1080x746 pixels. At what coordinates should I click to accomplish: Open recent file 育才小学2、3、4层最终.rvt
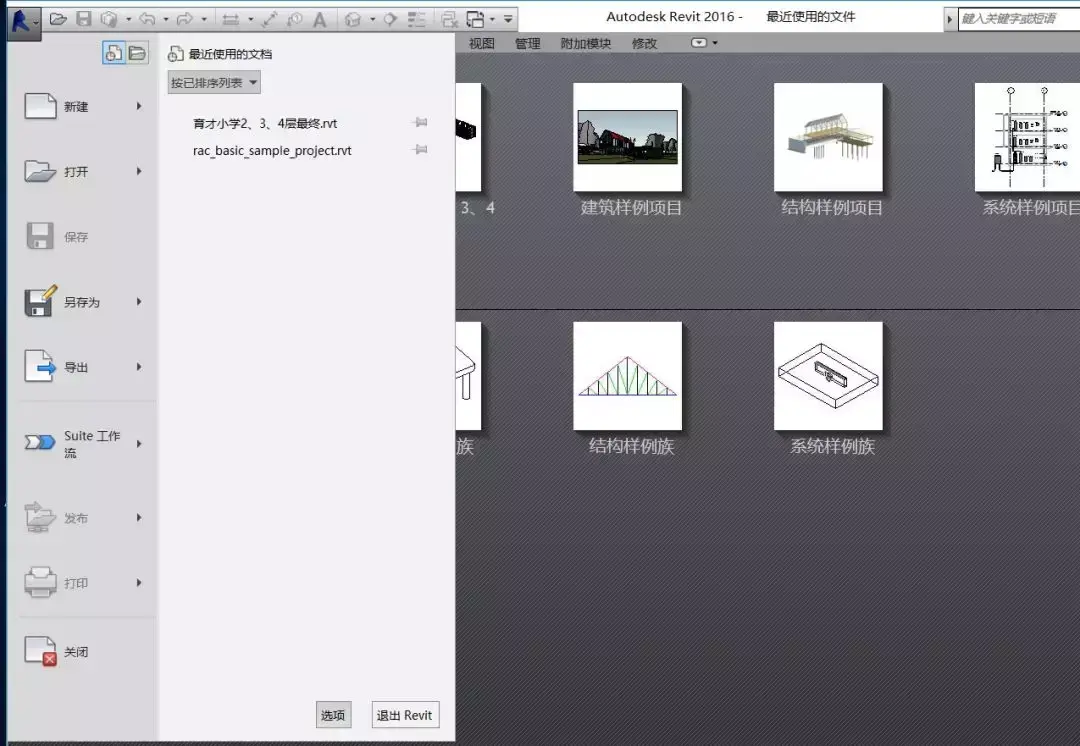265,123
